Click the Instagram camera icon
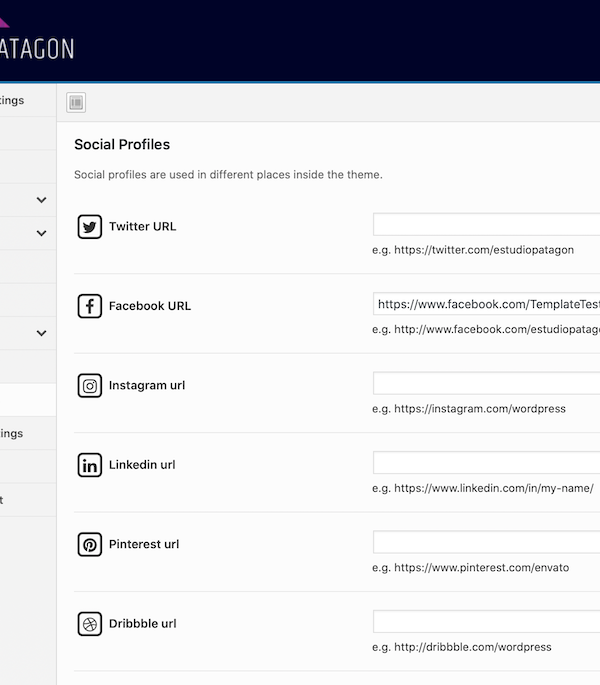Viewport: 600px width, 685px height. pos(90,386)
